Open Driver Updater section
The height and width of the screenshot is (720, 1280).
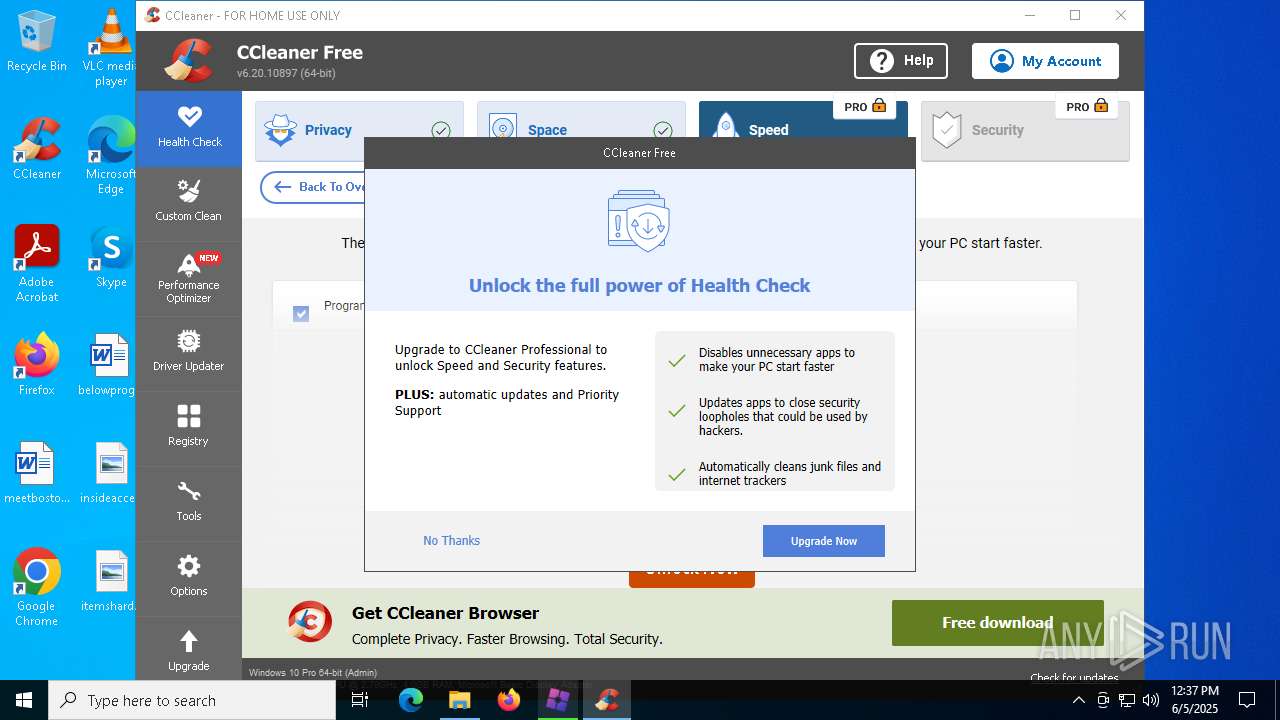(x=189, y=353)
